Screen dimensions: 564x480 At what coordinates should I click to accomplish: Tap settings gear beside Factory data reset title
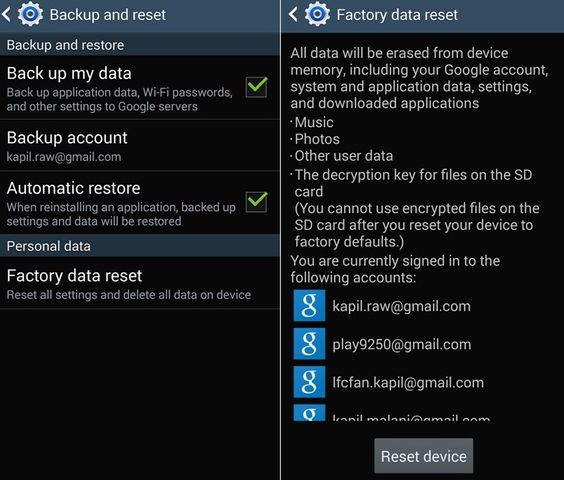pyautogui.click(x=317, y=14)
